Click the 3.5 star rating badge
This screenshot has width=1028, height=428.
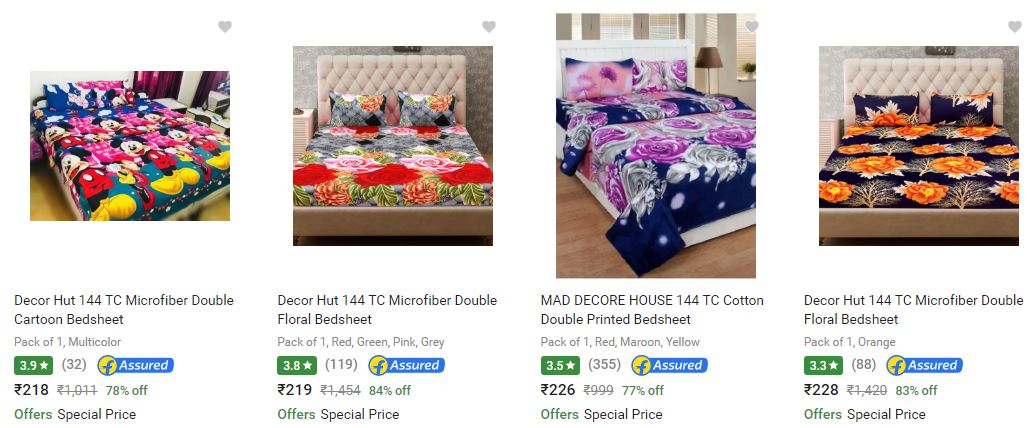point(561,365)
